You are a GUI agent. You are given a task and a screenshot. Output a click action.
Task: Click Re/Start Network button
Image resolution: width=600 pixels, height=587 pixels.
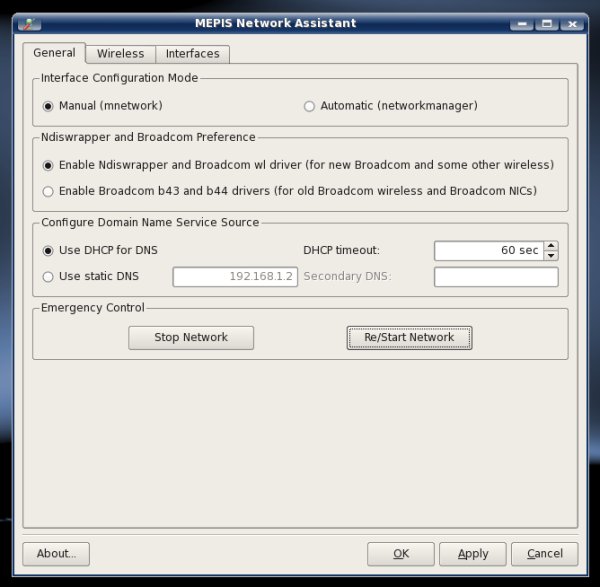click(x=409, y=338)
